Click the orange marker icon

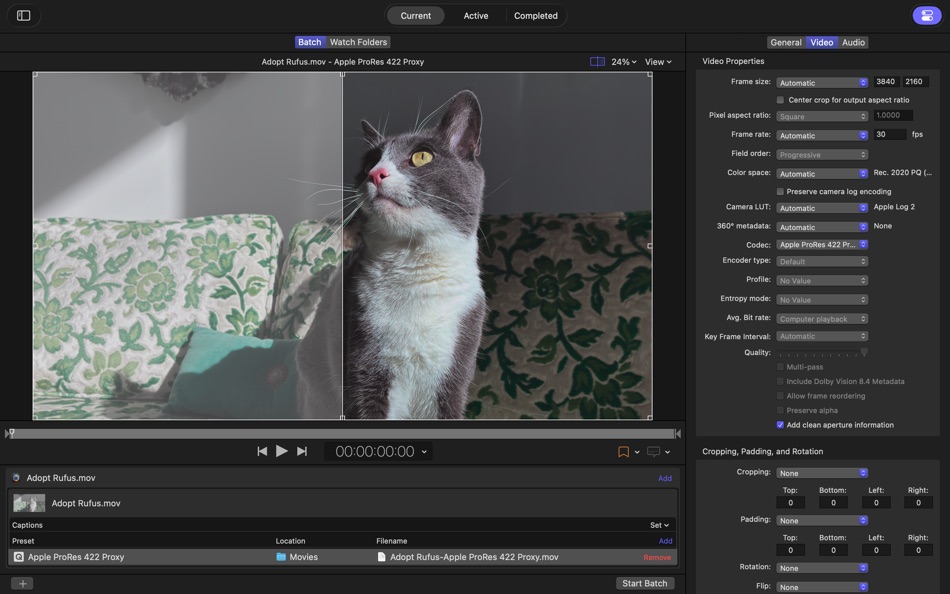coord(623,452)
